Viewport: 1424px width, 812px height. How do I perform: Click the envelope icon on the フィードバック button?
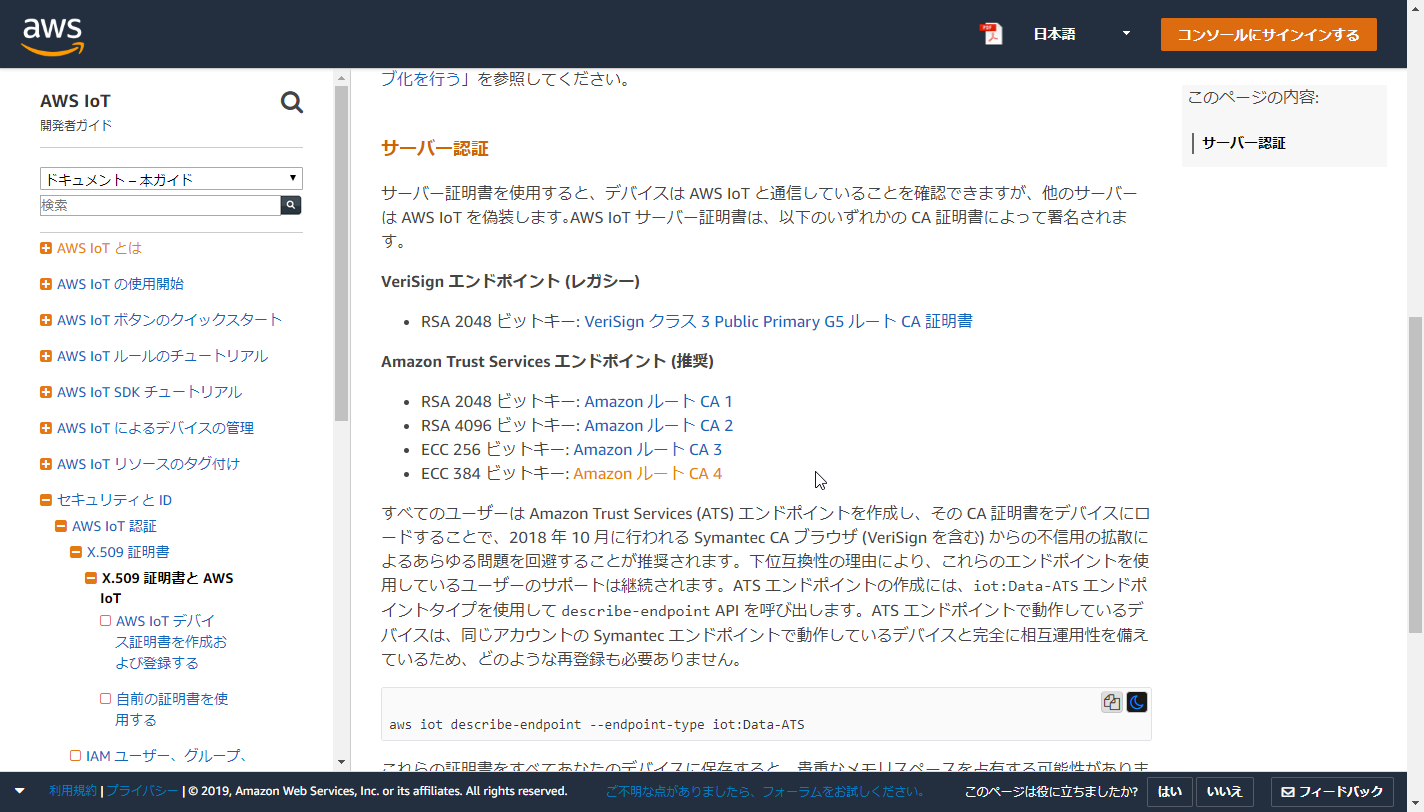tap(1290, 791)
